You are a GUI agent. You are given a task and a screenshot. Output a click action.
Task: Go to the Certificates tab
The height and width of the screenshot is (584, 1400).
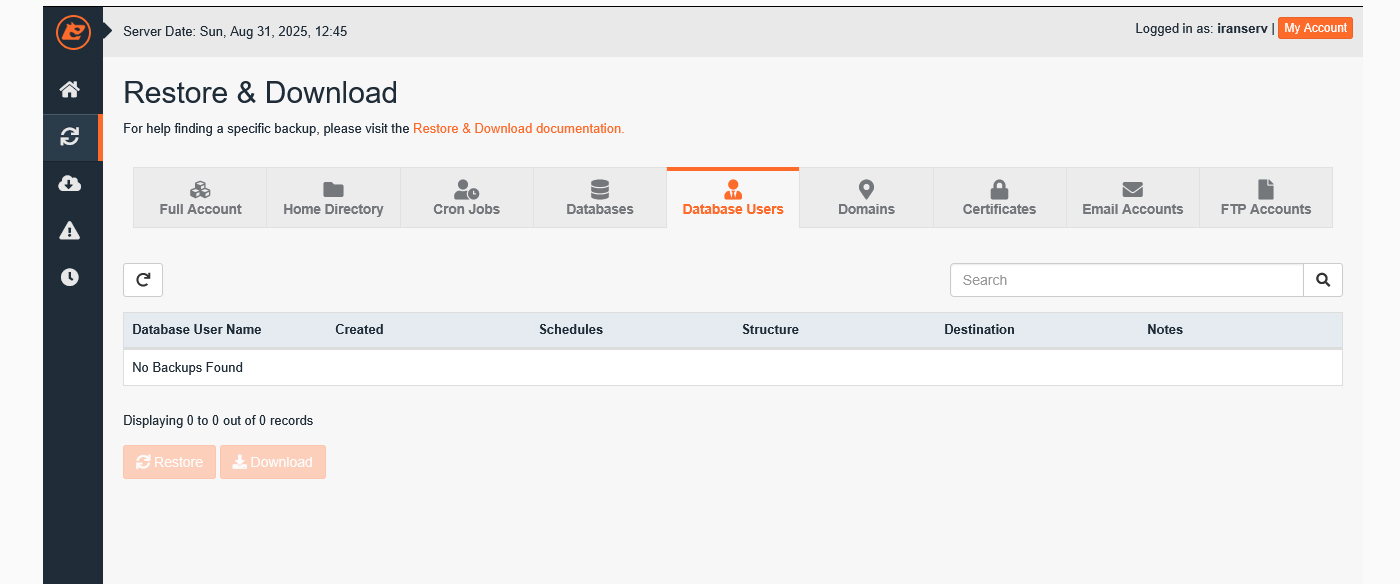[999, 198]
